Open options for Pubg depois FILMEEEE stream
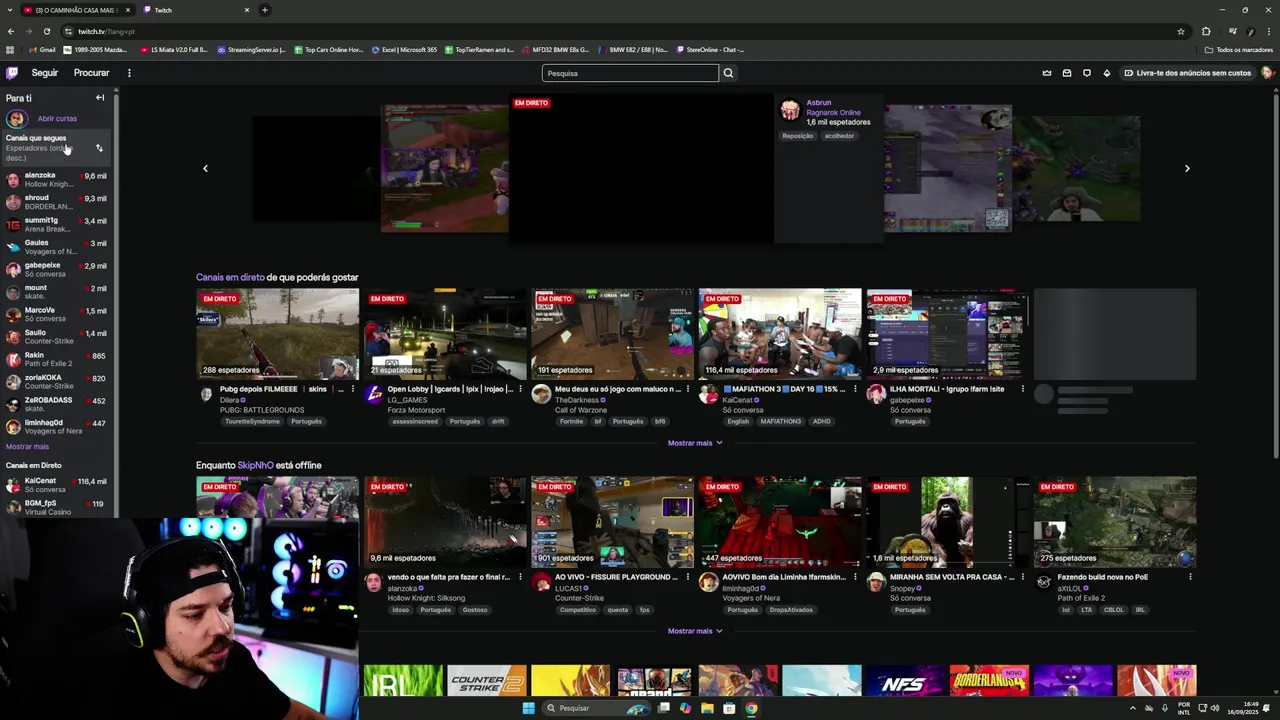The height and width of the screenshot is (720, 1280). point(352,389)
